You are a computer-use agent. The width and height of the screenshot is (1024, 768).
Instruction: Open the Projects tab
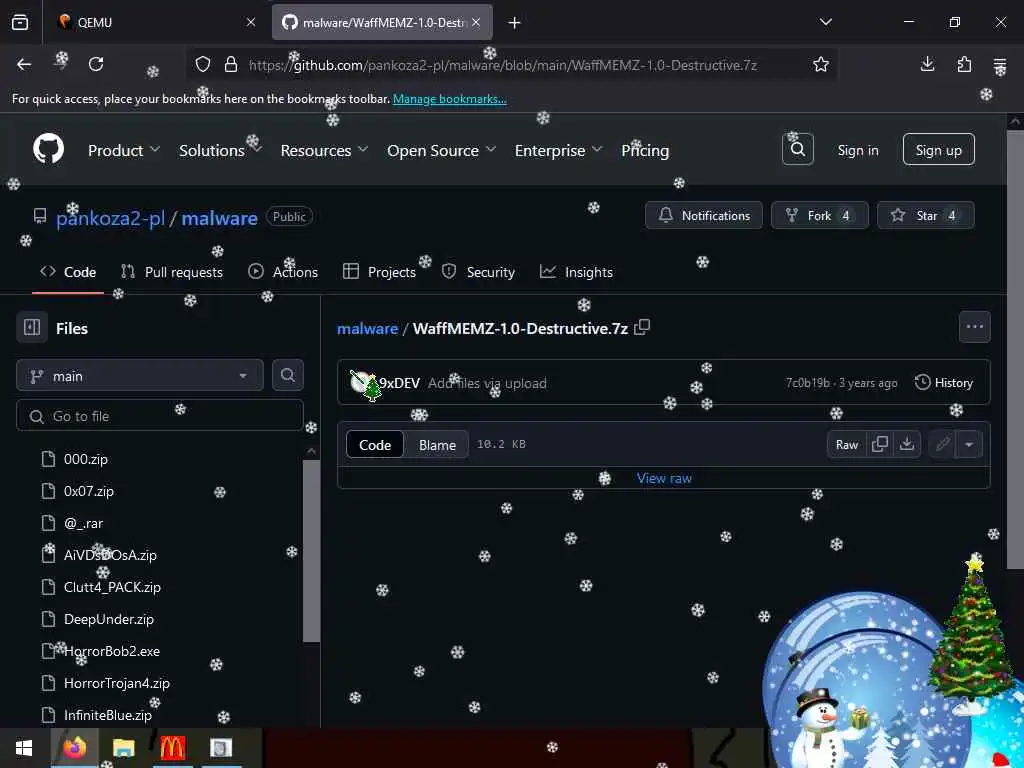(379, 272)
